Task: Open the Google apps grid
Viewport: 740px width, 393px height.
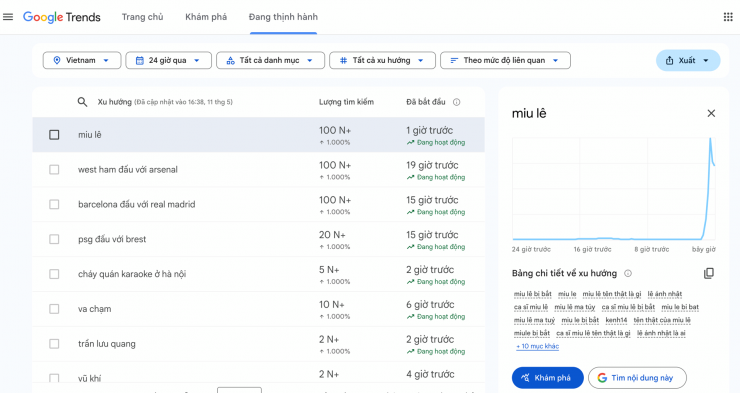Action: pyautogui.click(x=728, y=17)
